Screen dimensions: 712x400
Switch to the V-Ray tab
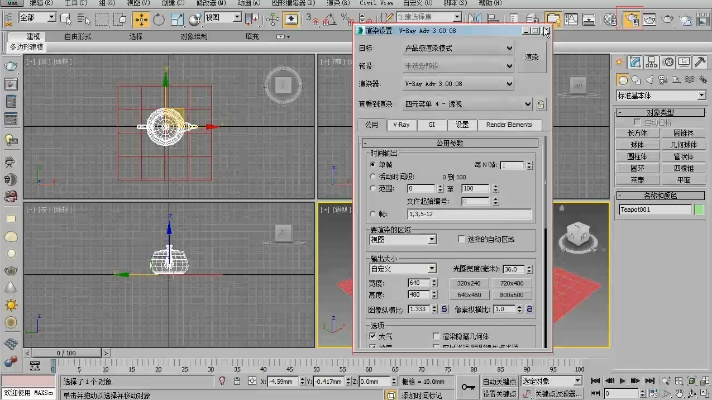(401, 125)
